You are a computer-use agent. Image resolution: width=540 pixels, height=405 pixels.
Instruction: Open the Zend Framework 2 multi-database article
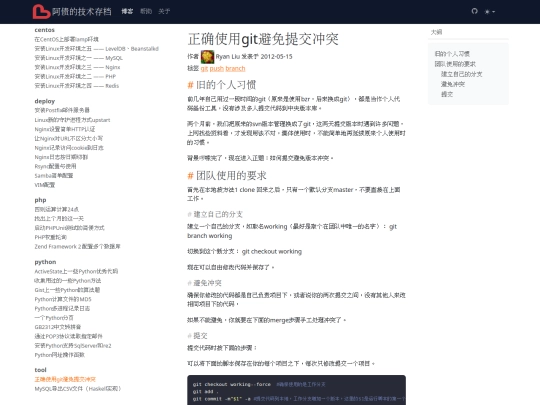click(77, 247)
